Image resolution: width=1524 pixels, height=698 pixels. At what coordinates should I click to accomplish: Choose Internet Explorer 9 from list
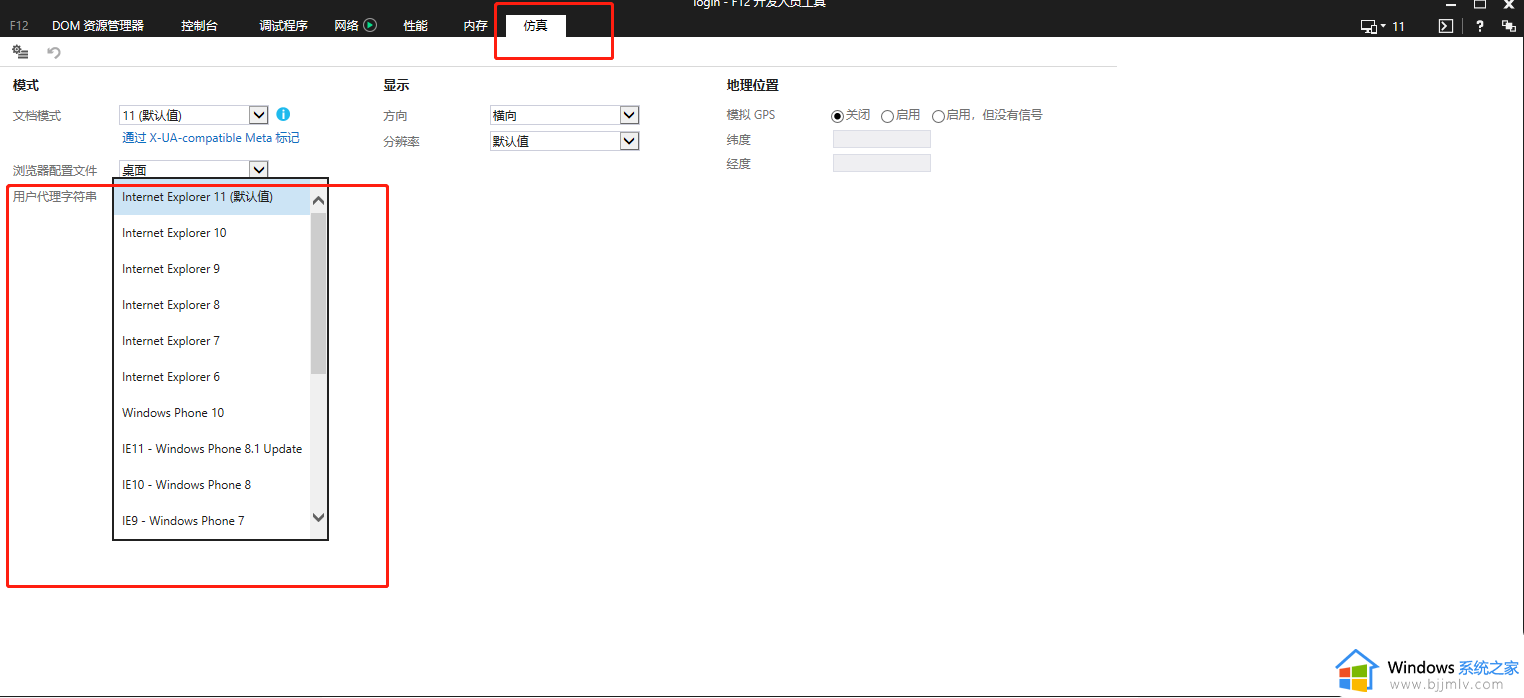[x=212, y=269]
